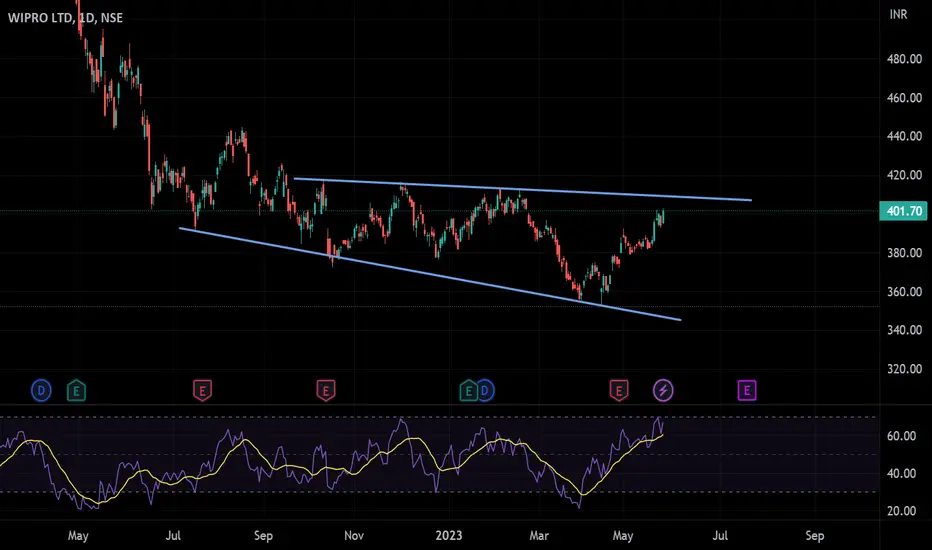Click the 60.00 RSI scale label
Image resolution: width=932 pixels, height=550 pixels.
coord(901,436)
